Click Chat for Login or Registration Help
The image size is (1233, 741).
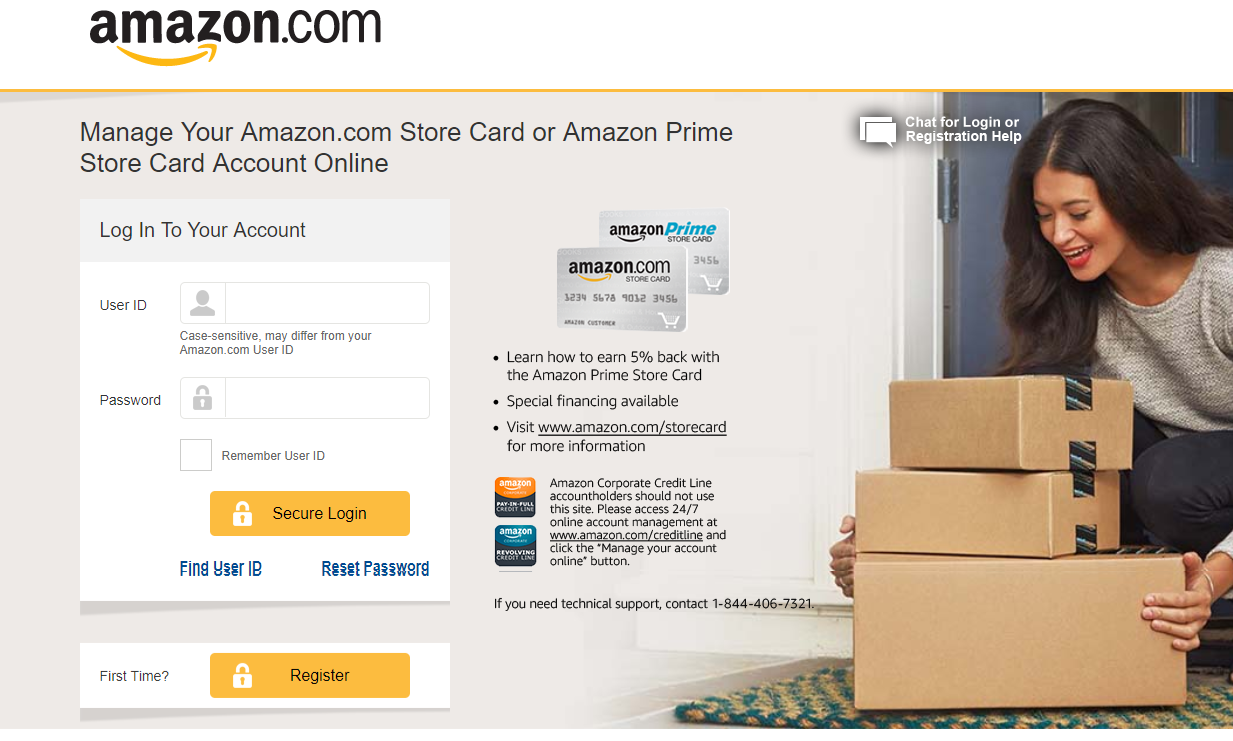pyautogui.click(x=963, y=129)
